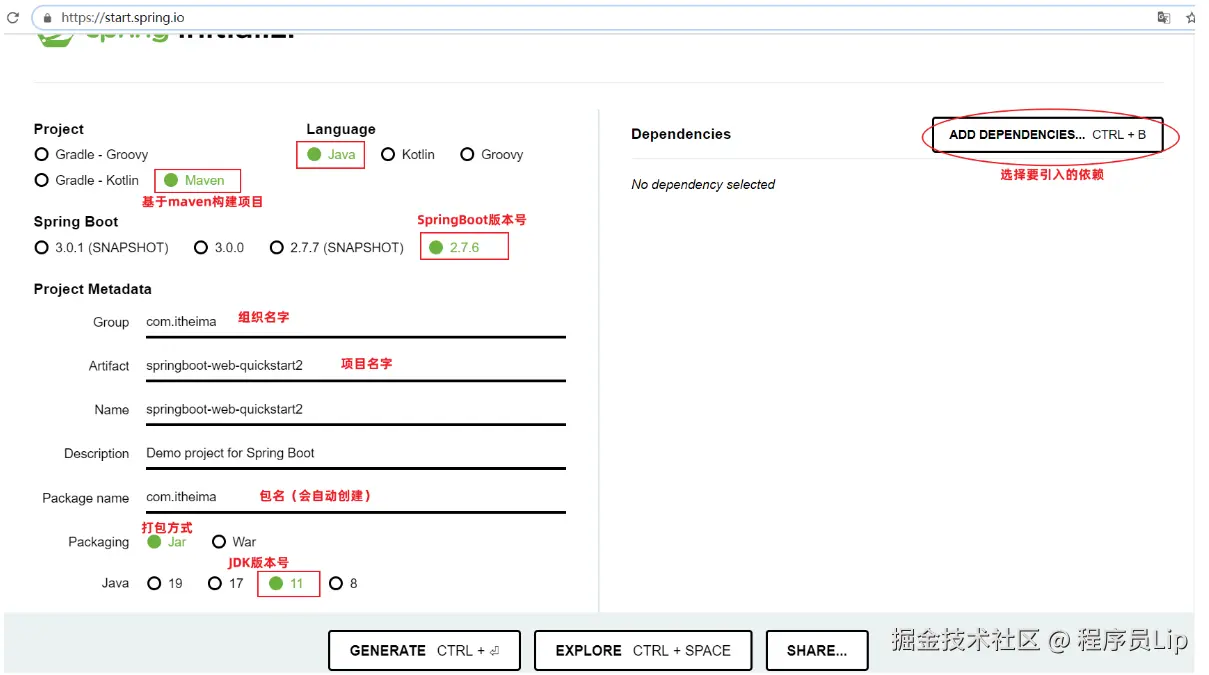Choose Maven as the project type
Viewport: 1209px width, 675px height.
coord(195,180)
